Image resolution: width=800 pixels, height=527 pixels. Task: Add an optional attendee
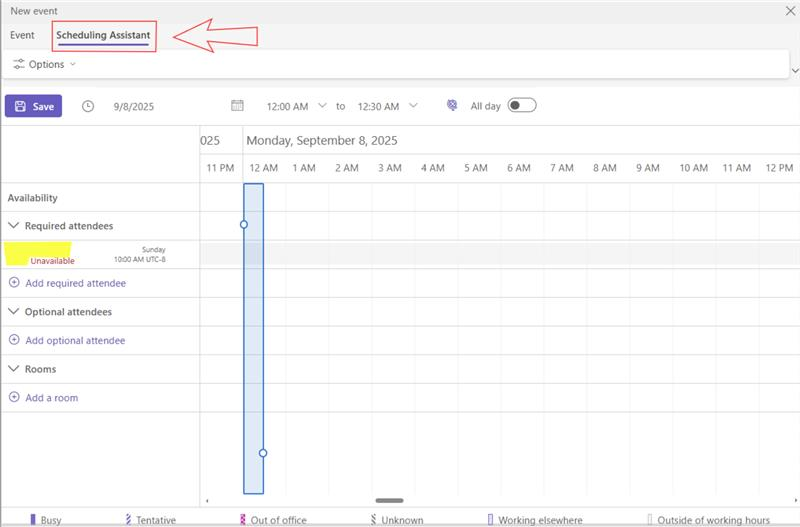75,340
